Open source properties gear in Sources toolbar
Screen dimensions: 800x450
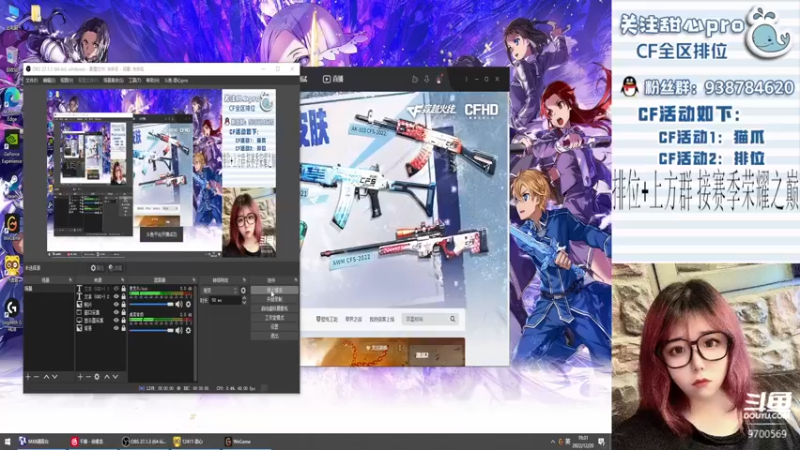tap(97, 377)
